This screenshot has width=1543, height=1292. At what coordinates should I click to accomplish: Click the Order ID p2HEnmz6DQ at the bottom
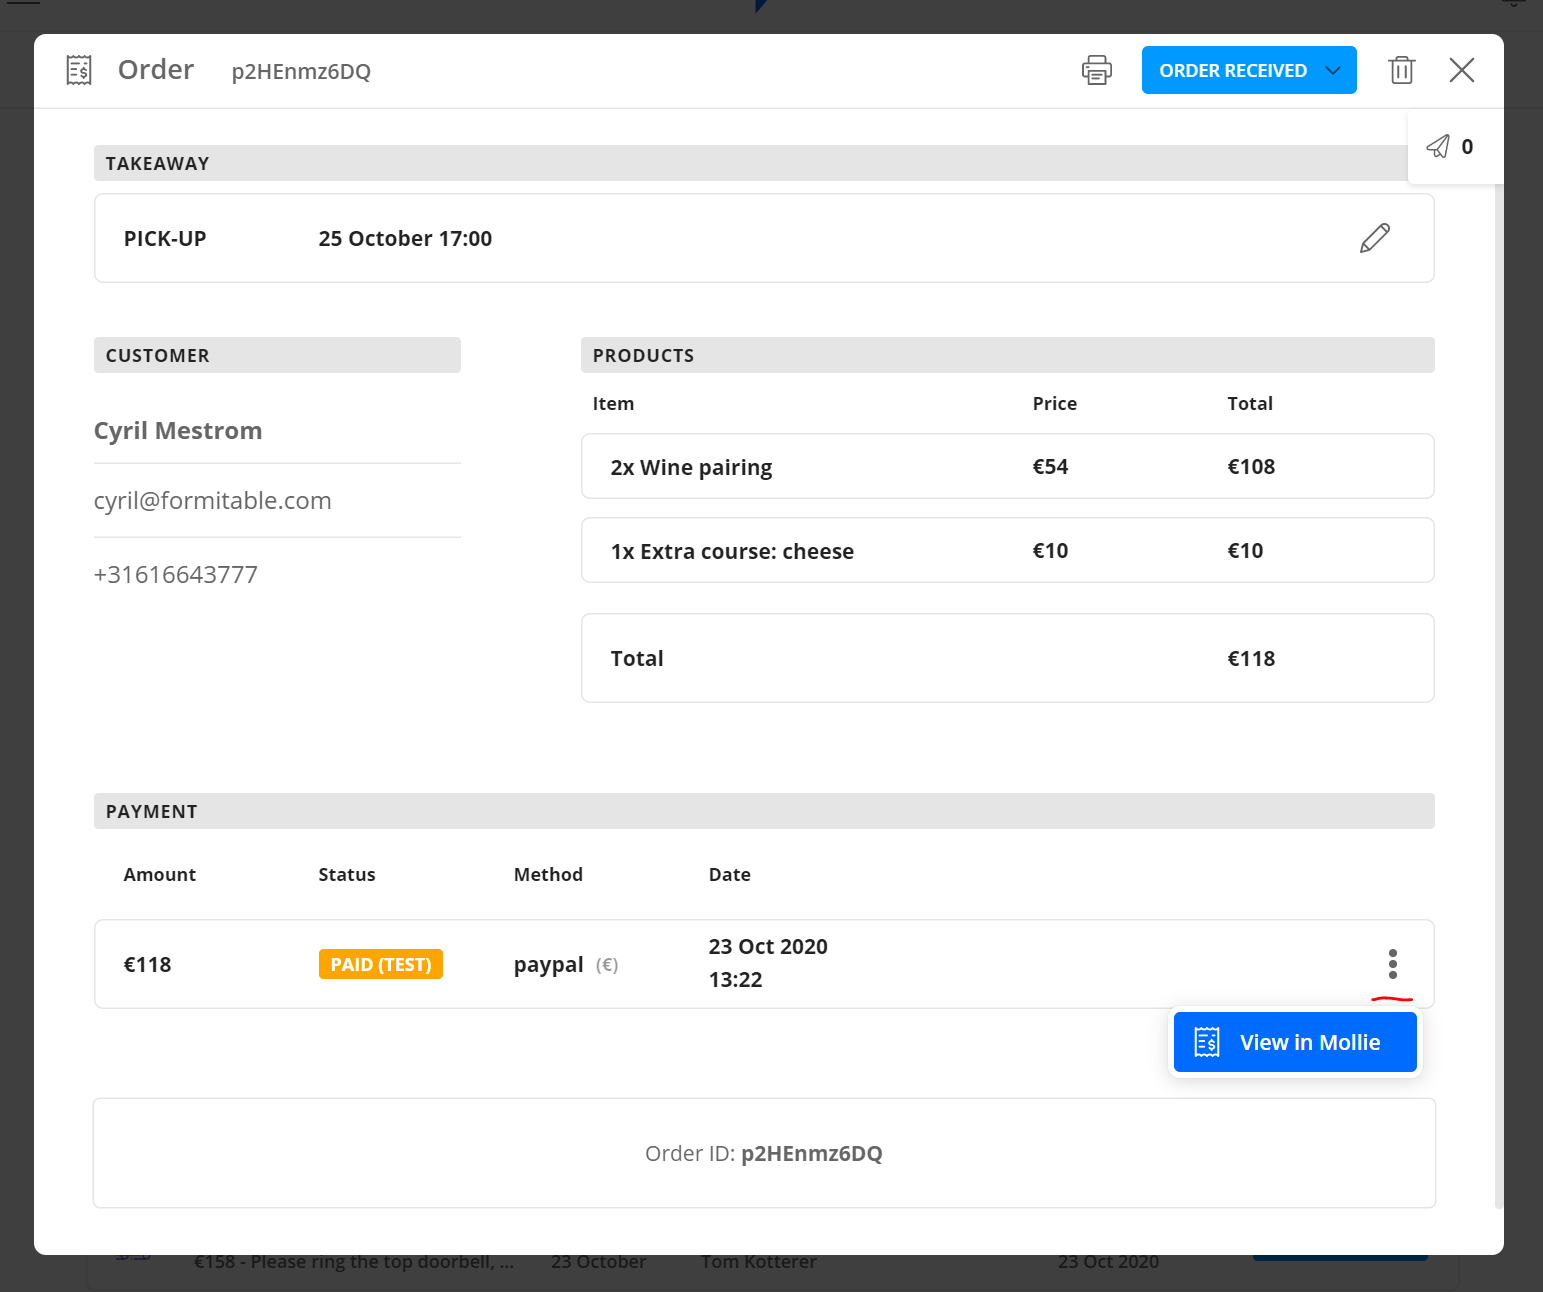812,1153
